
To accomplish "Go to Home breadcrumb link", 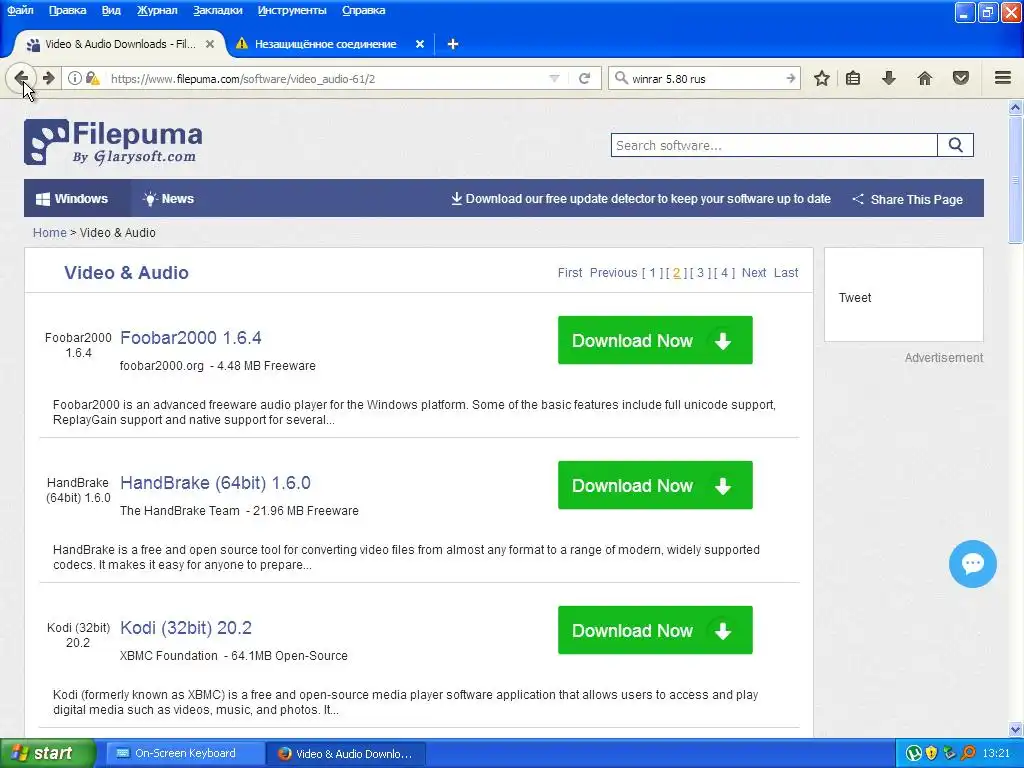I will pos(50,232).
